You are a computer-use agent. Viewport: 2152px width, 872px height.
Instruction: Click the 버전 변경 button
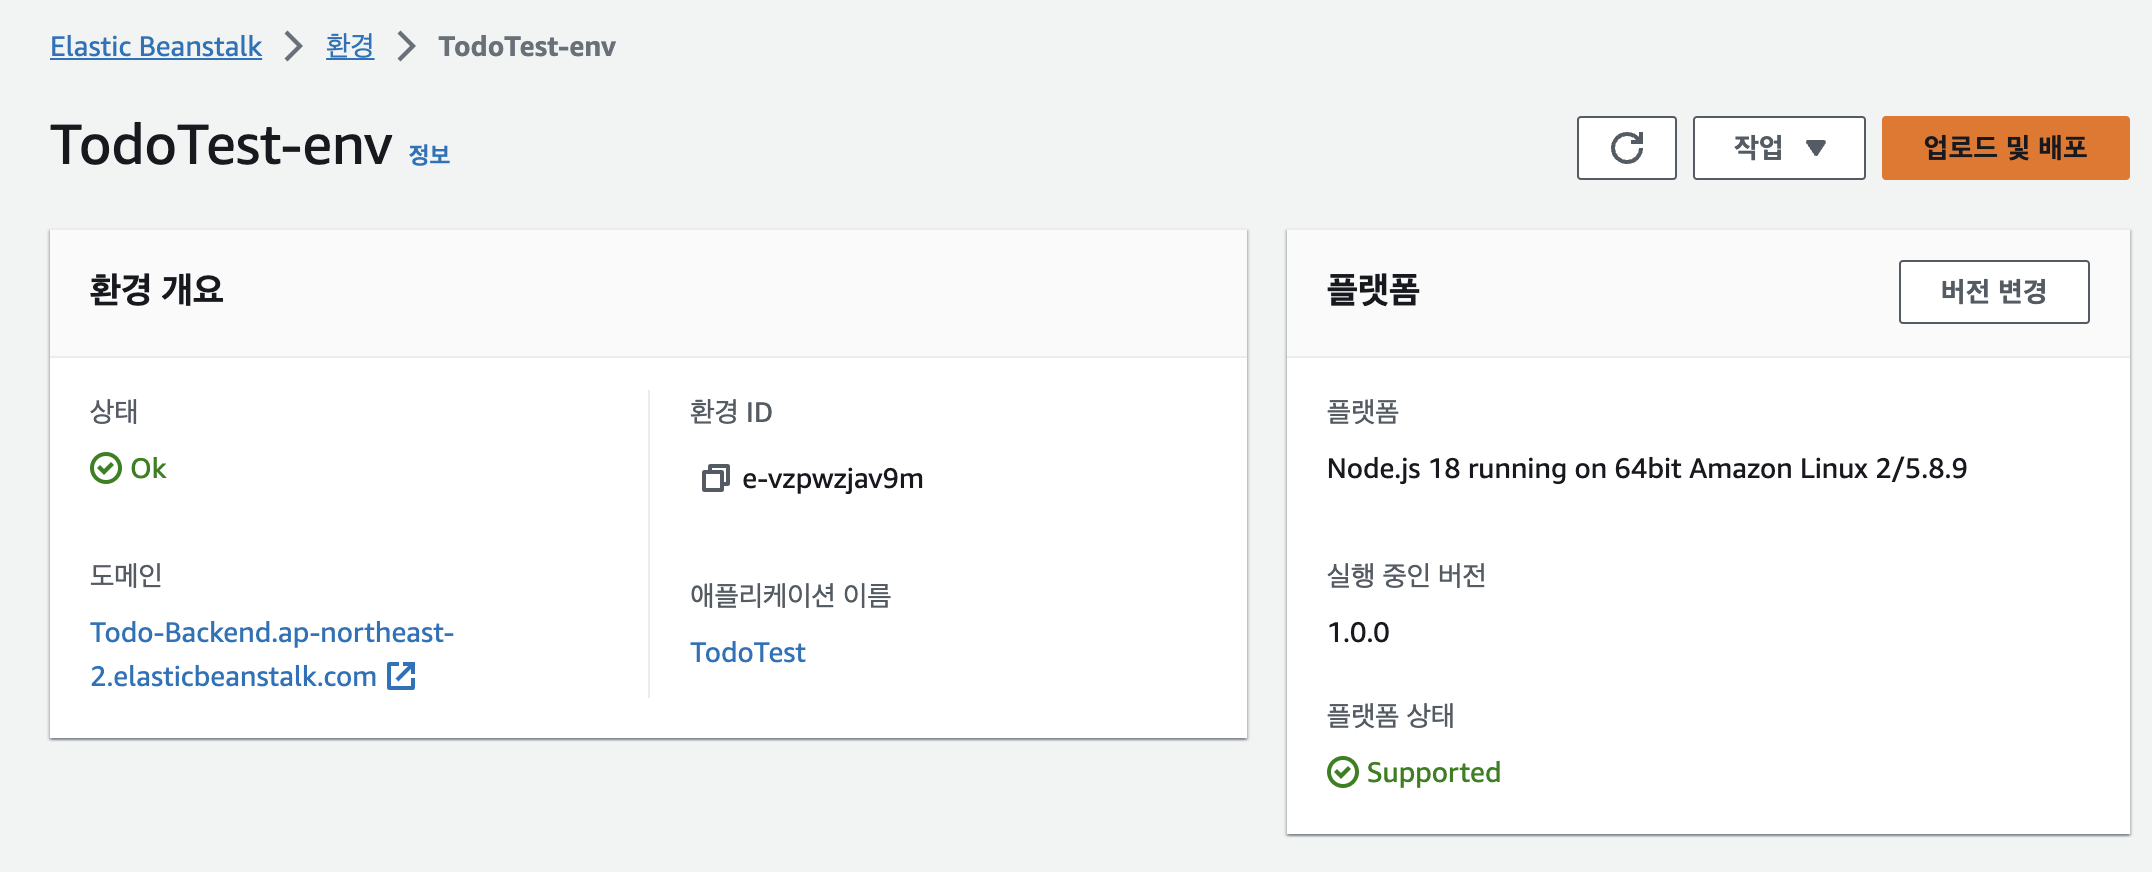1993,292
